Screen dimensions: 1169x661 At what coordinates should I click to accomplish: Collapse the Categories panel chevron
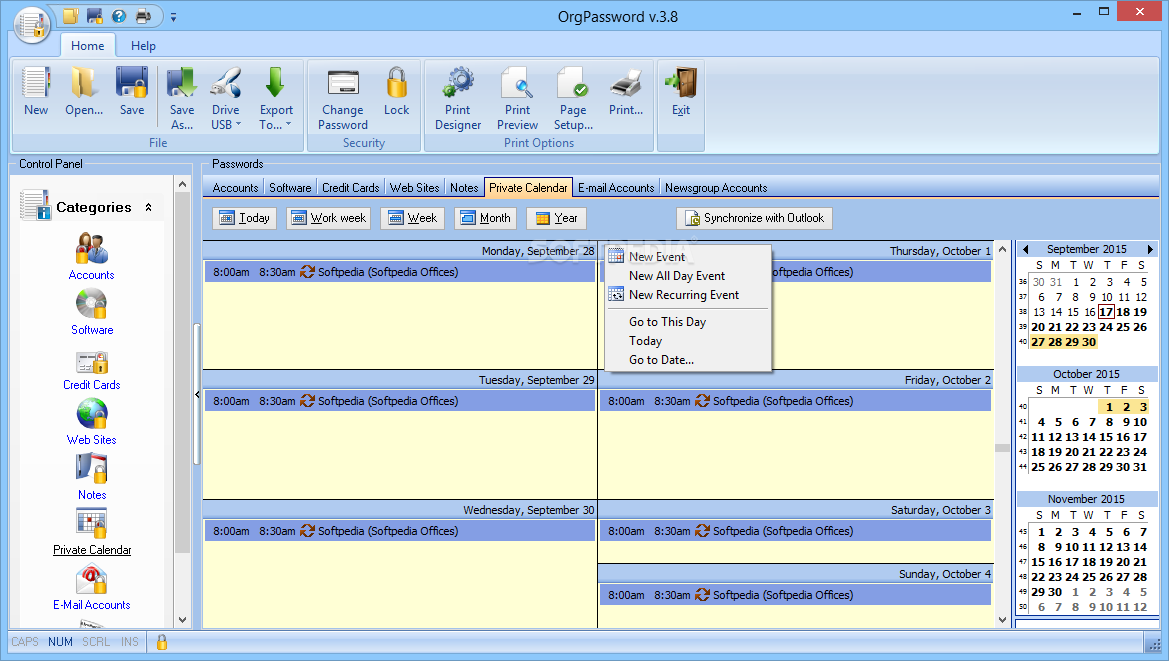148,207
